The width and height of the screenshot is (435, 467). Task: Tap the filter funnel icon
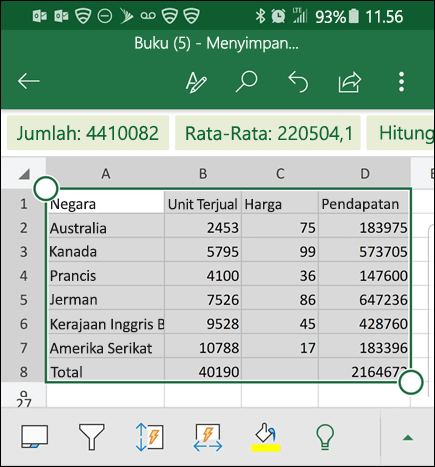[x=92, y=437]
